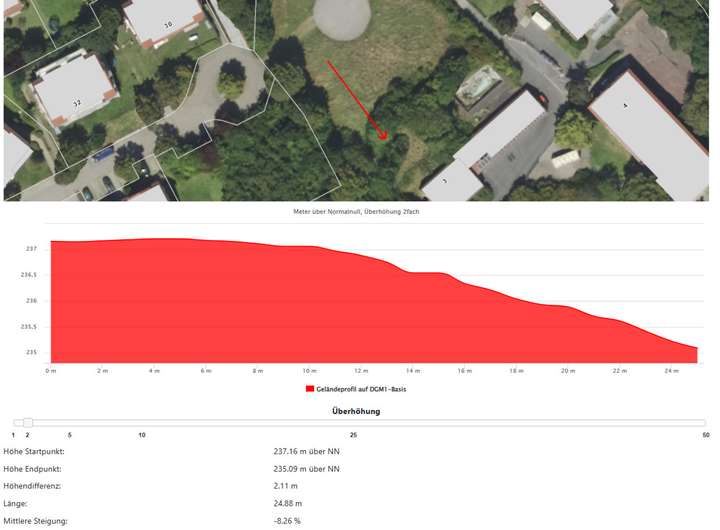720x530 pixels.
Task: Click the 237.16 m start height value
Action: pos(306,451)
